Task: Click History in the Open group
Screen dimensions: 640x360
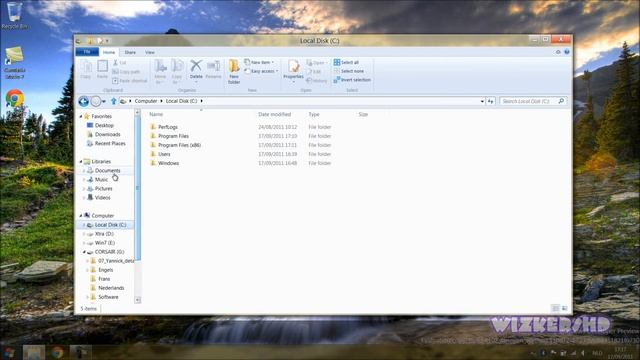Action: (x=317, y=81)
